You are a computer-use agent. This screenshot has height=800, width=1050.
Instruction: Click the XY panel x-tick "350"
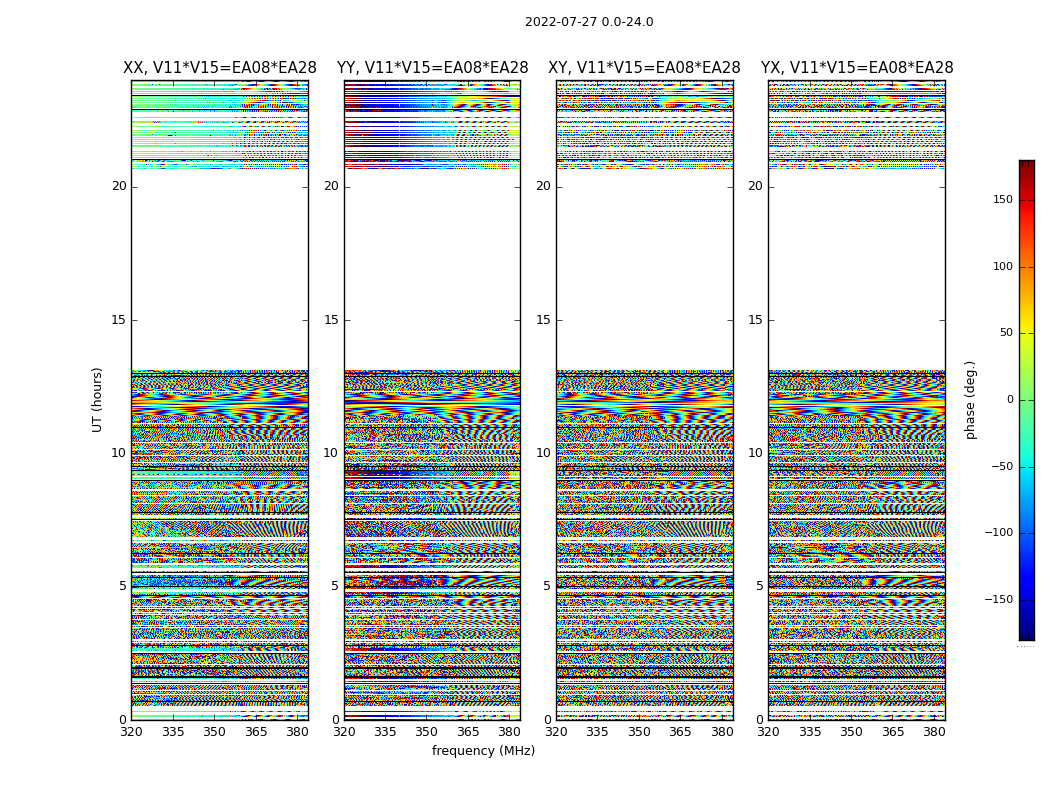639,732
